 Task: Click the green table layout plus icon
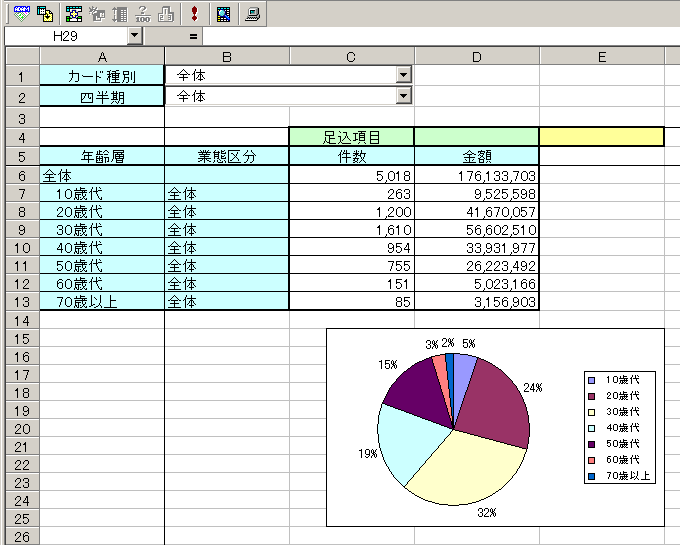coord(74,13)
